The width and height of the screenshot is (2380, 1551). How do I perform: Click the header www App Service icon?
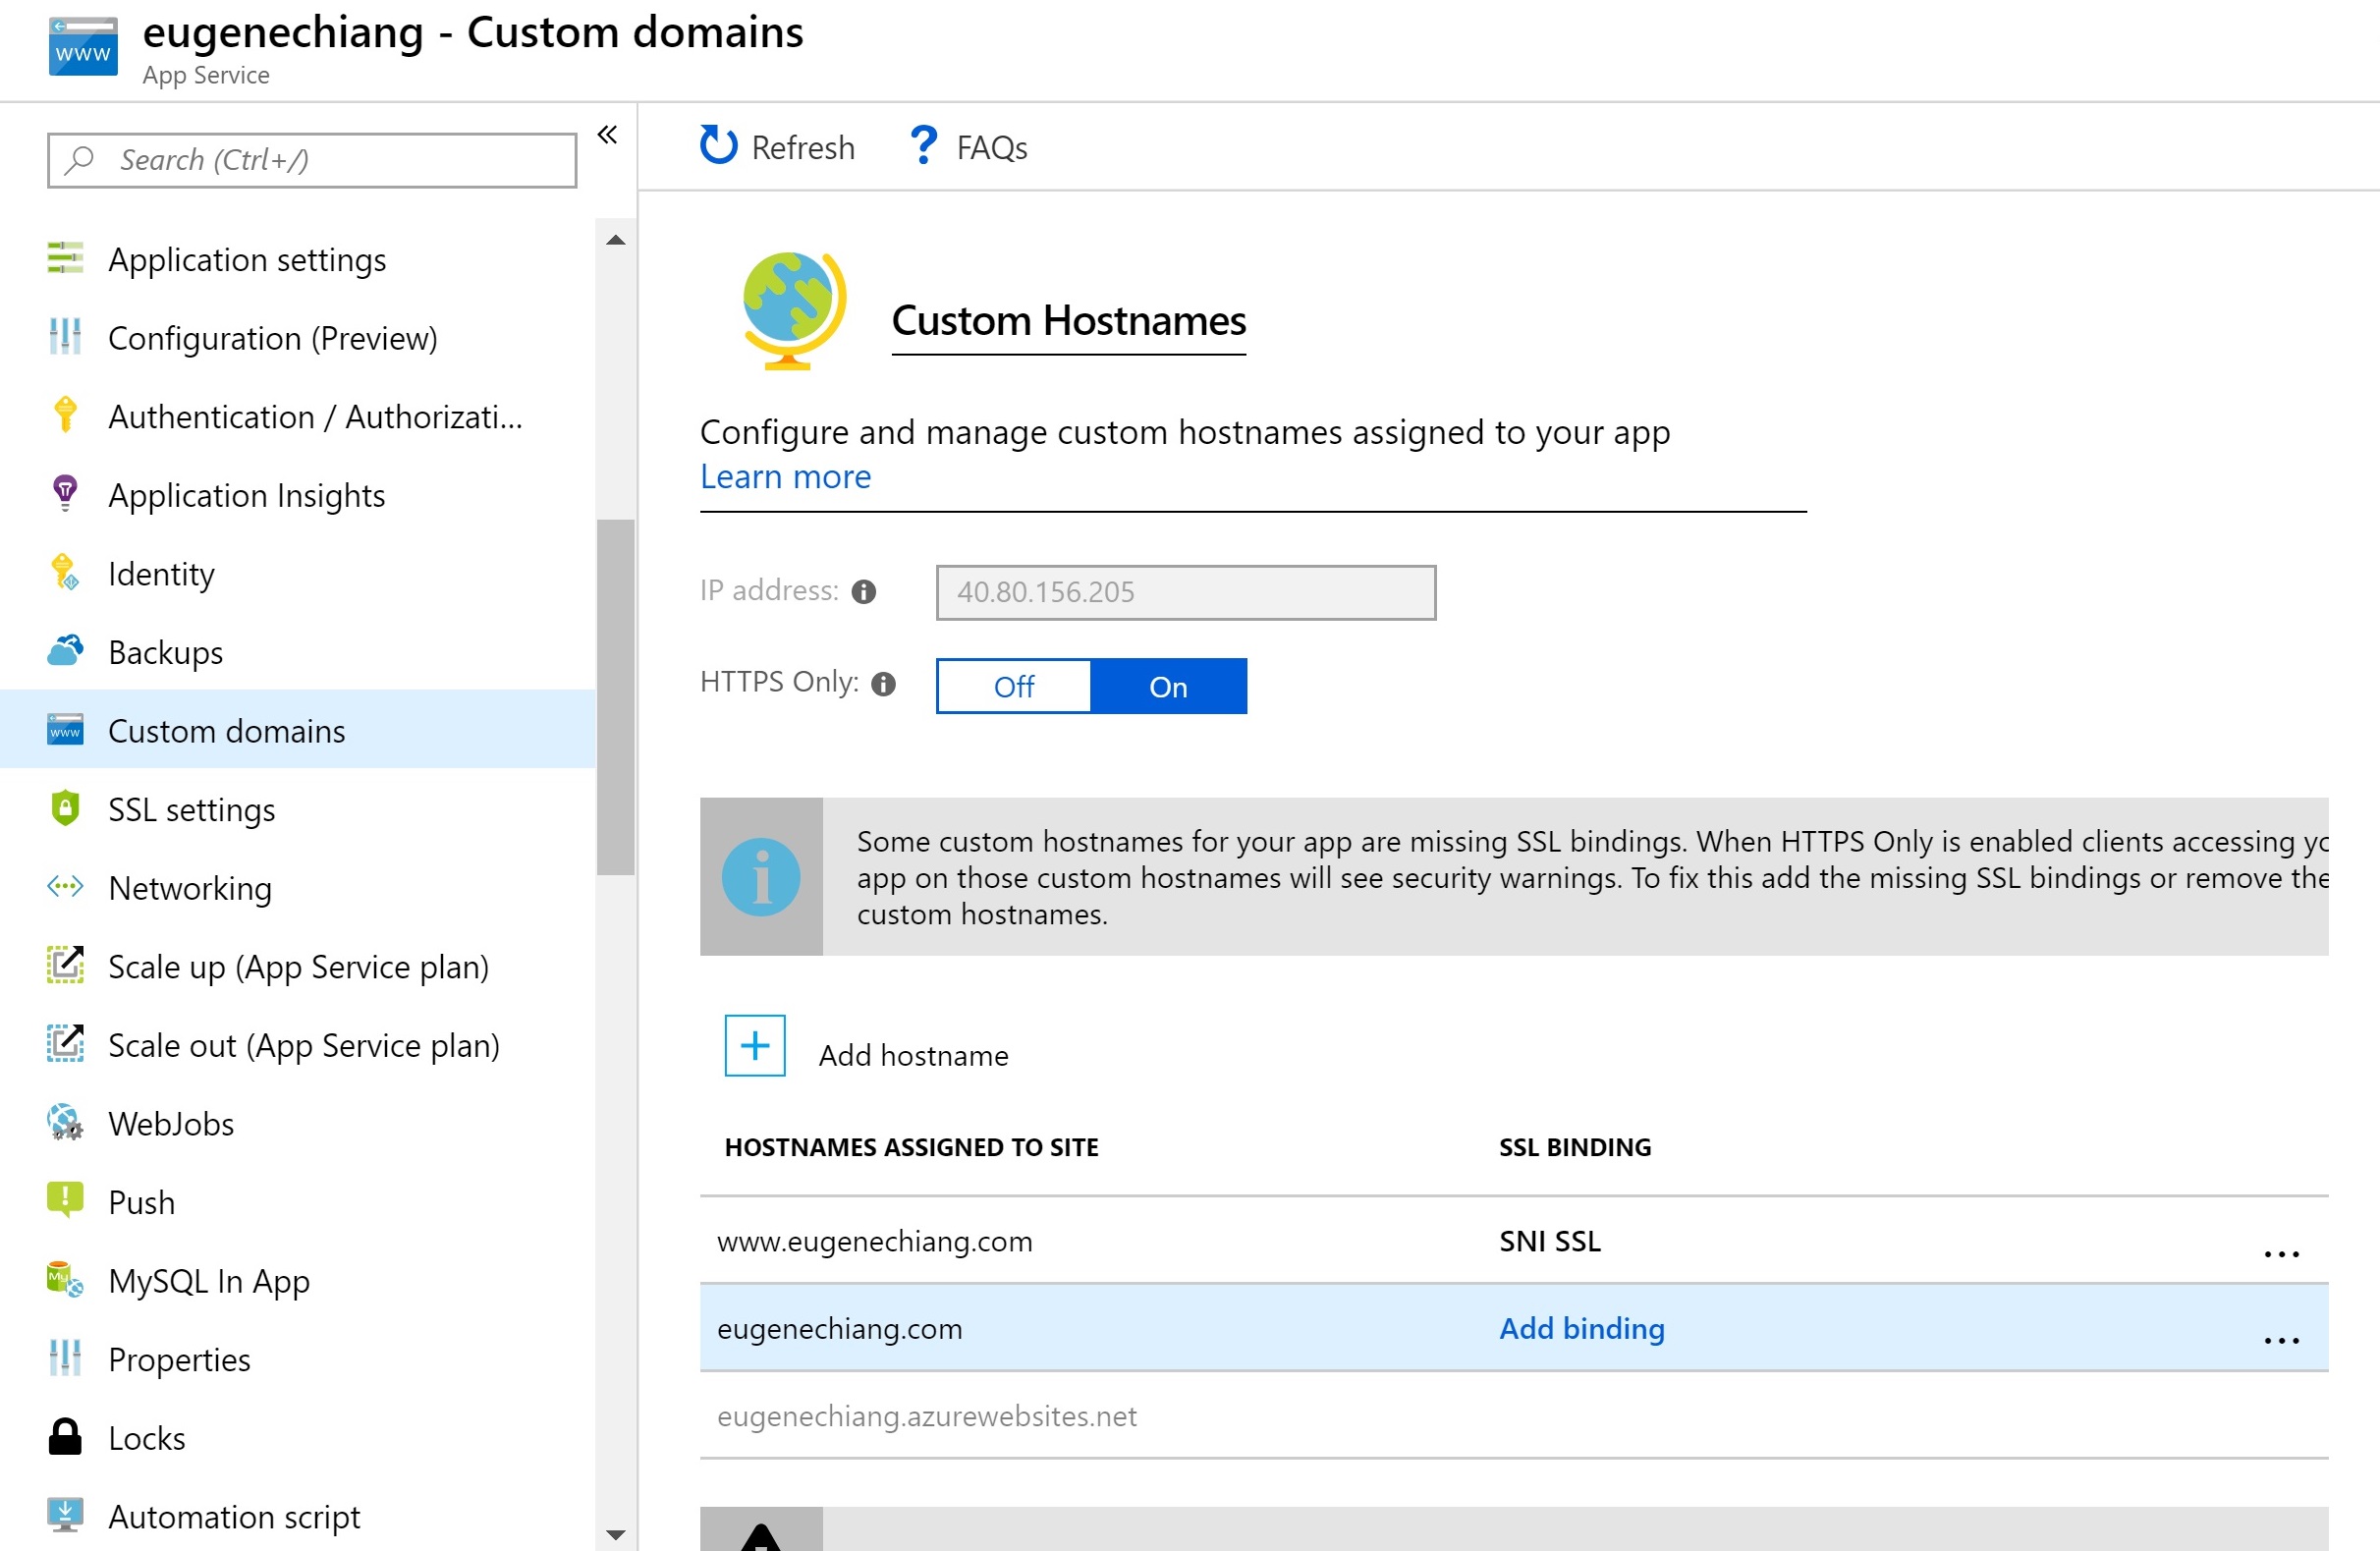pos(83,47)
